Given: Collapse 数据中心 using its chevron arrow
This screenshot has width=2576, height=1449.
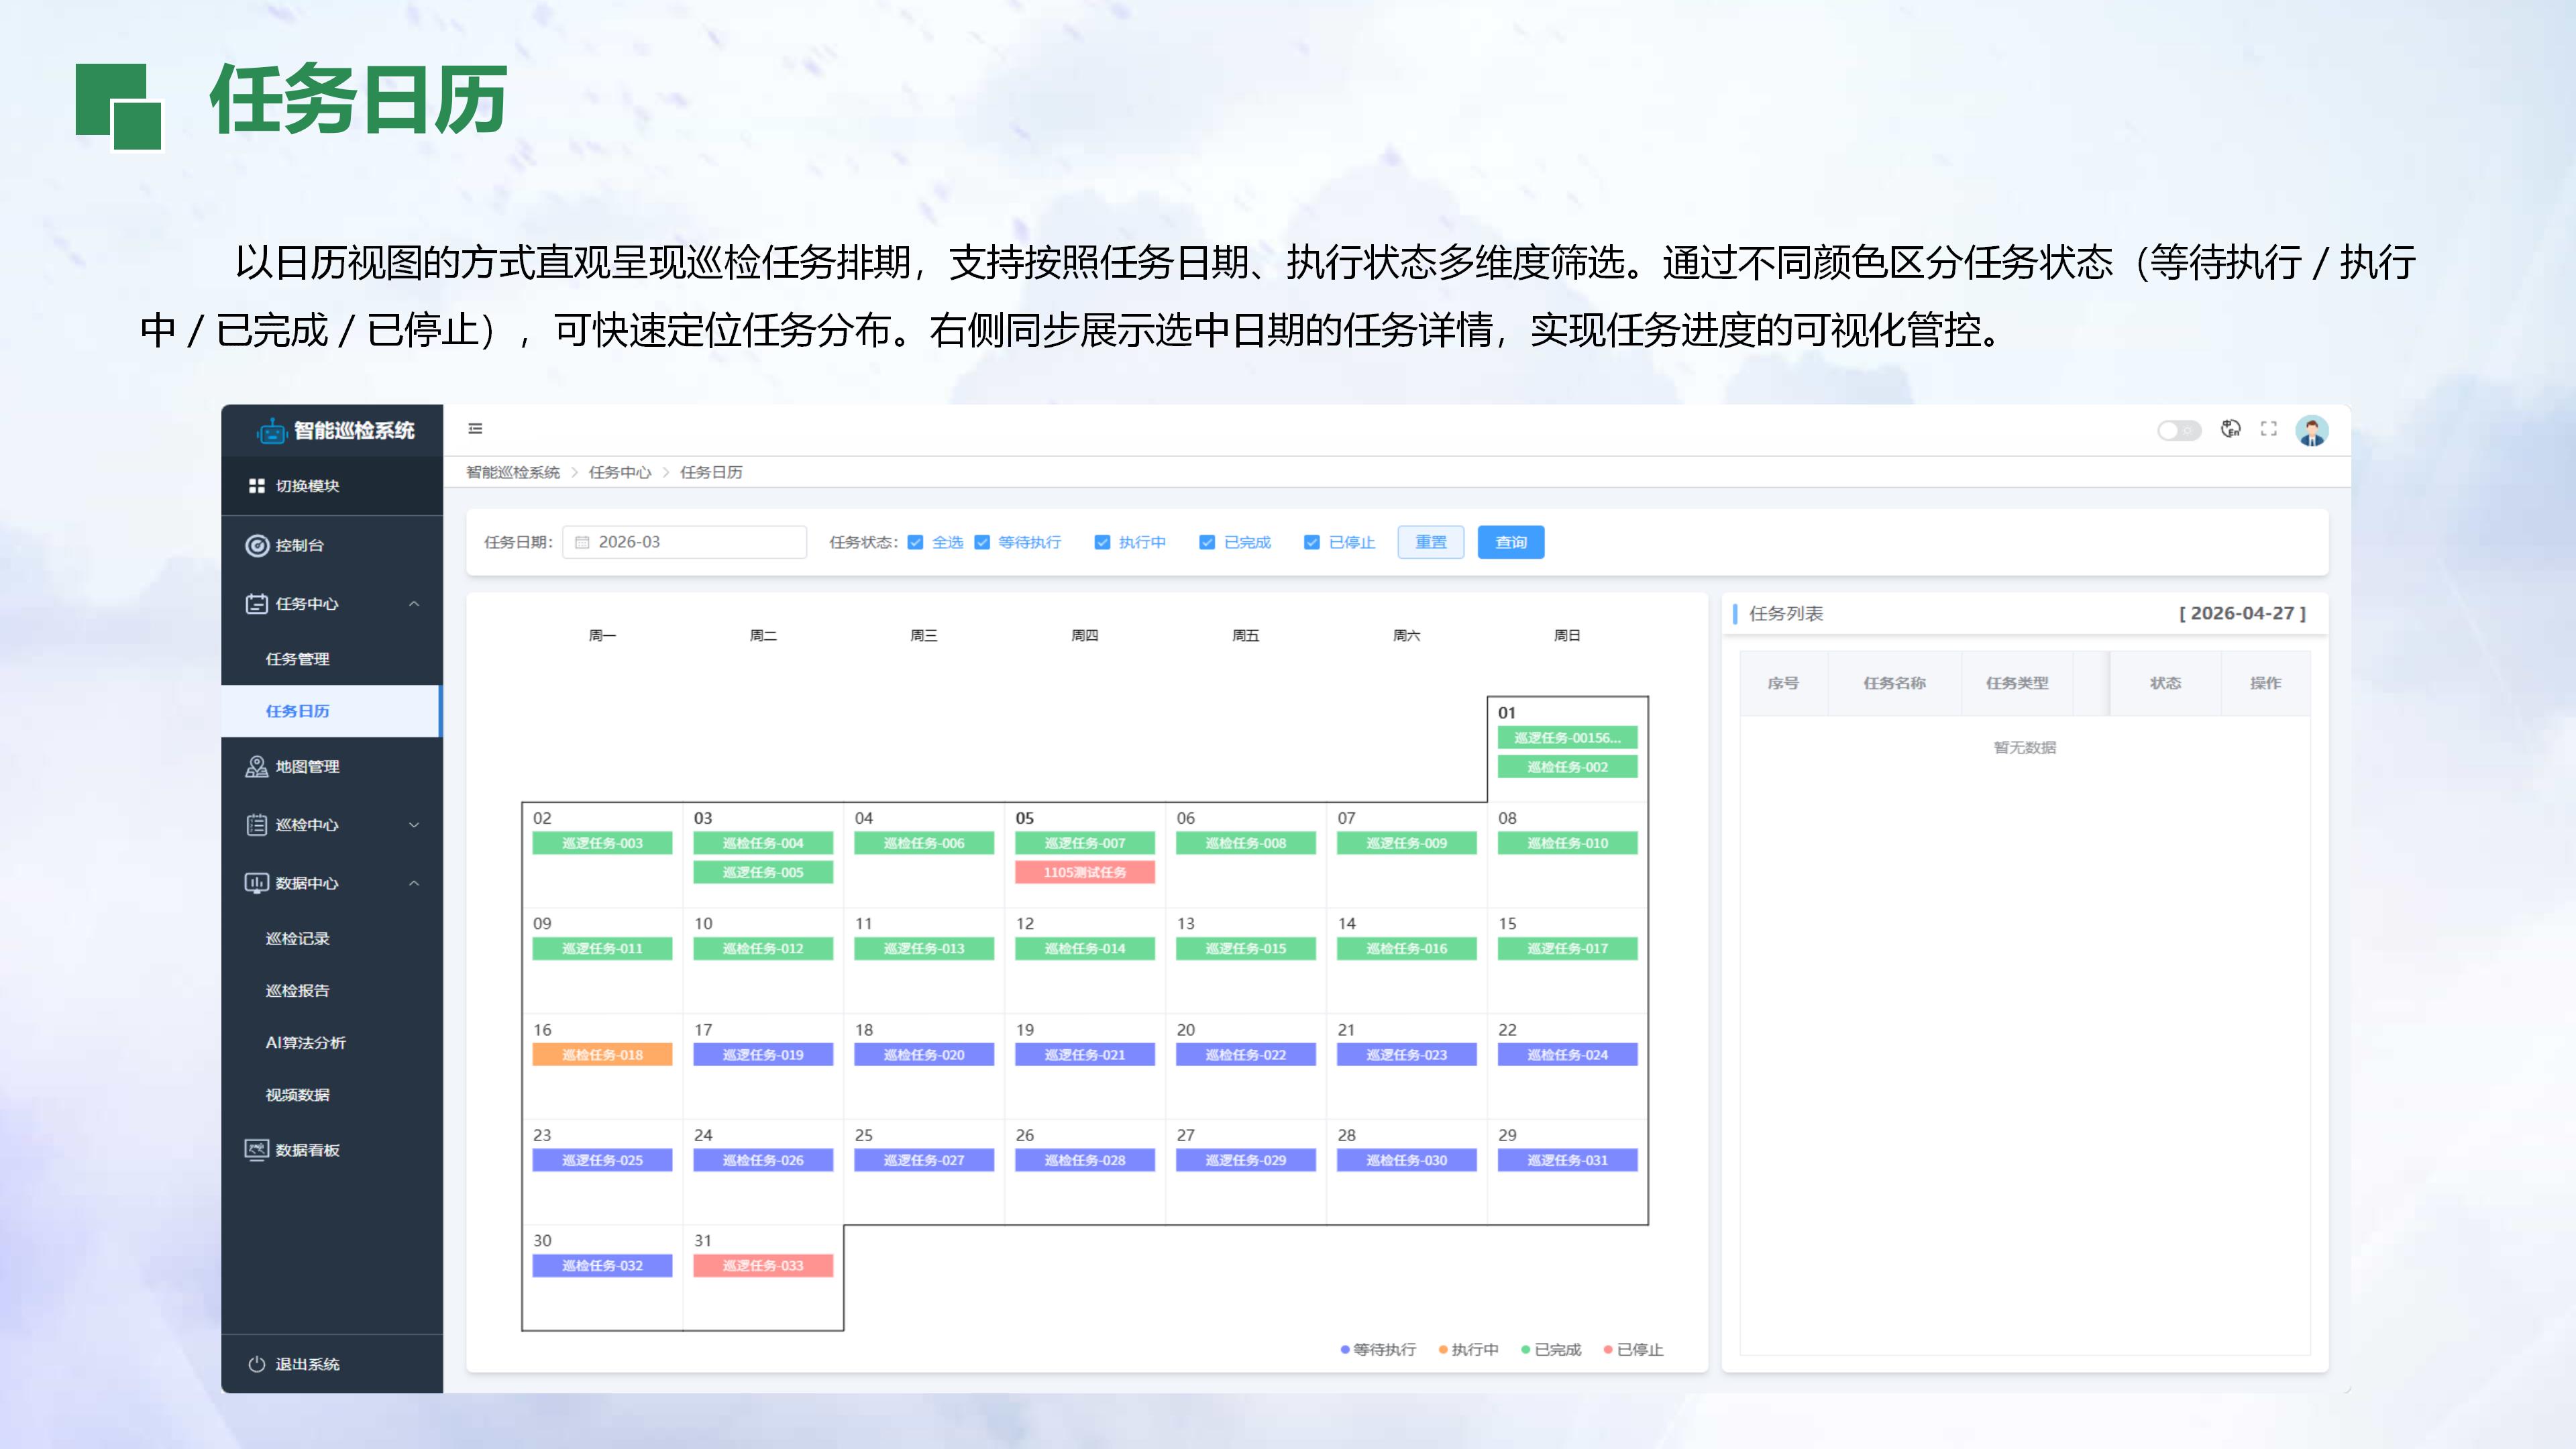Looking at the screenshot, I should point(414,883).
